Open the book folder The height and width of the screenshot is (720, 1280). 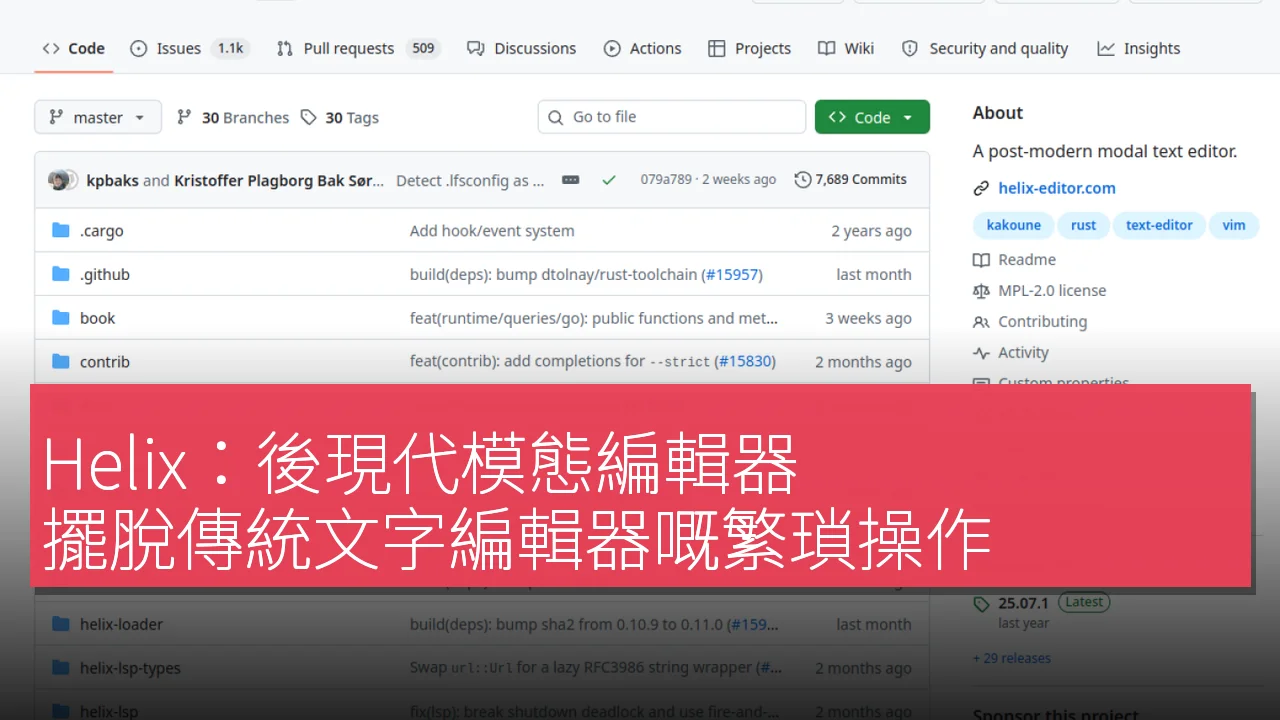click(98, 318)
